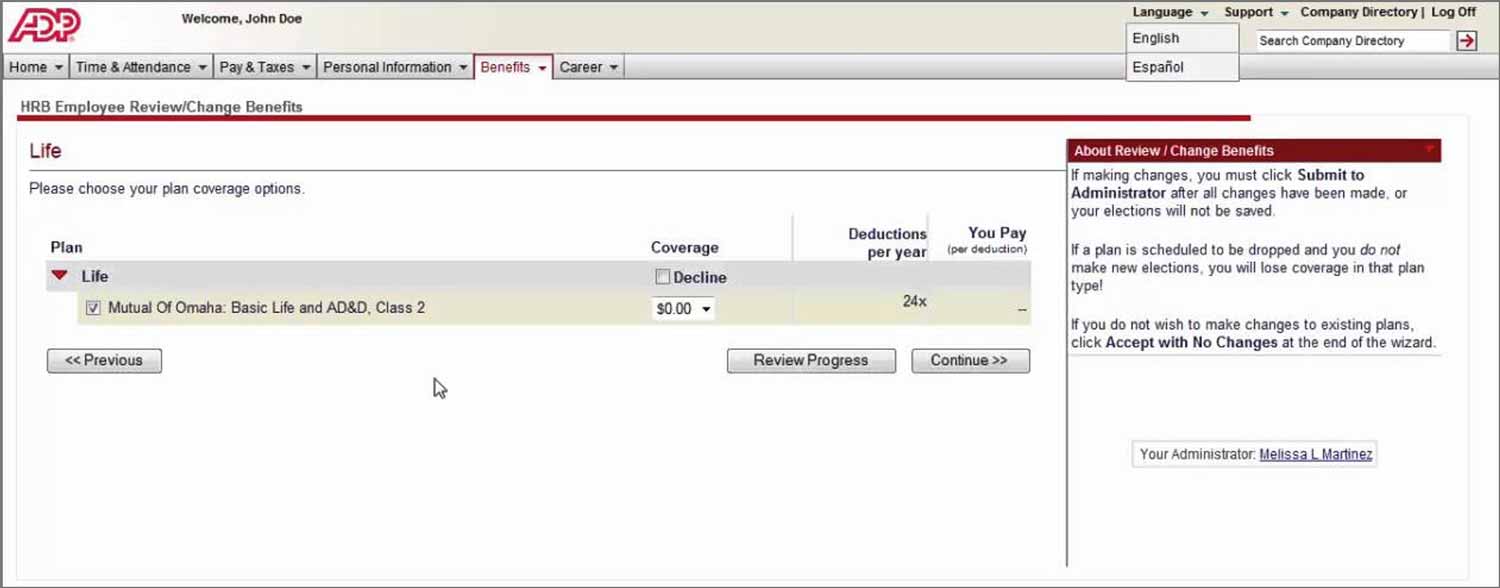The image size is (1500, 588).
Task: Open the Personal Information menu
Action: click(x=395, y=67)
